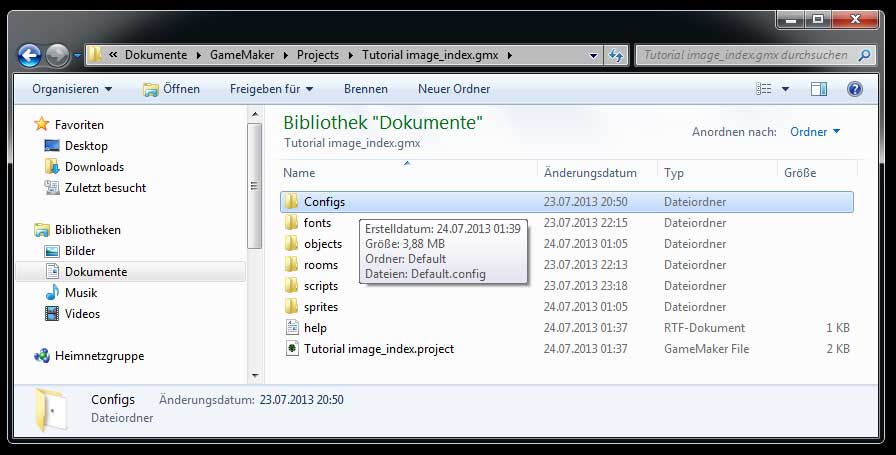Sort by Änderungsdatum column header
Viewport: 896px width, 455px height.
pos(590,173)
